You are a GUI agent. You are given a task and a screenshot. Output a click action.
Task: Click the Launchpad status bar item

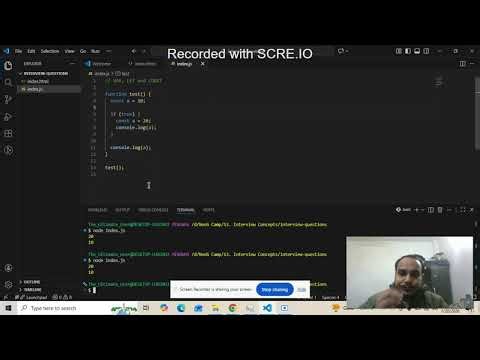click(33, 297)
